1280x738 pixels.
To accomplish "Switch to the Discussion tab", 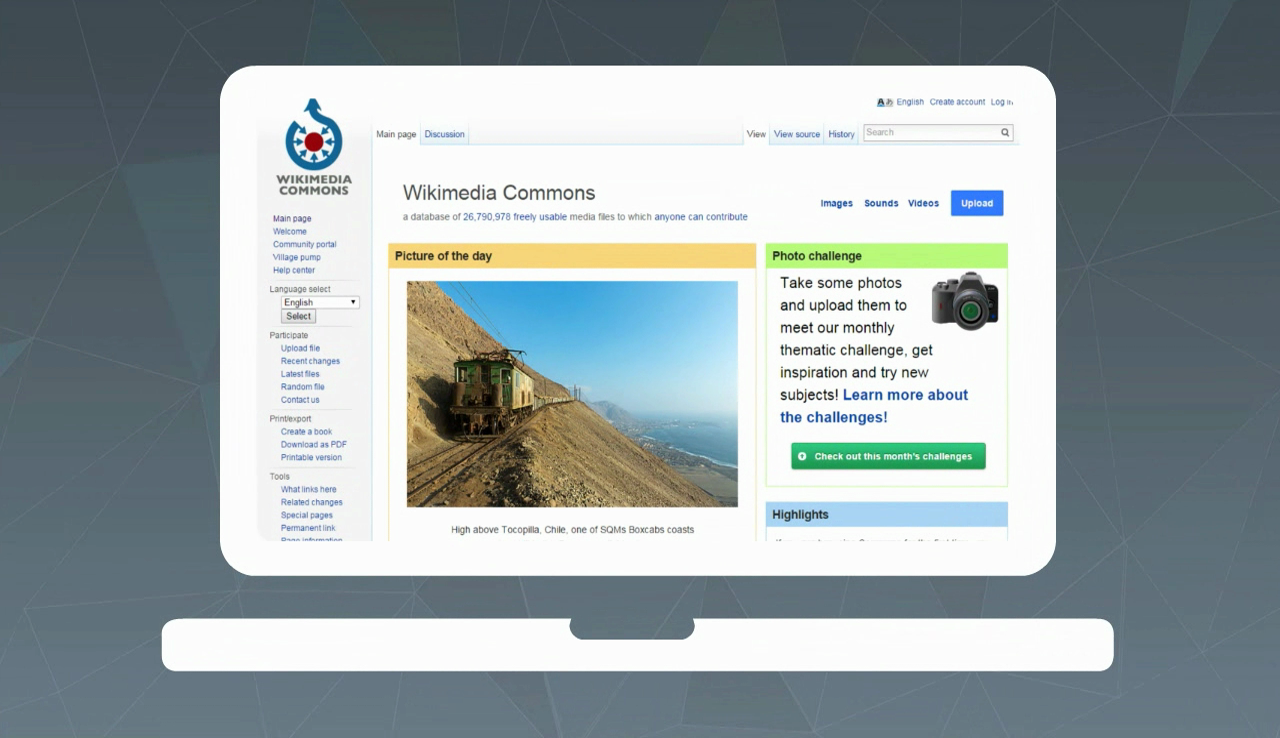I will click(444, 134).
